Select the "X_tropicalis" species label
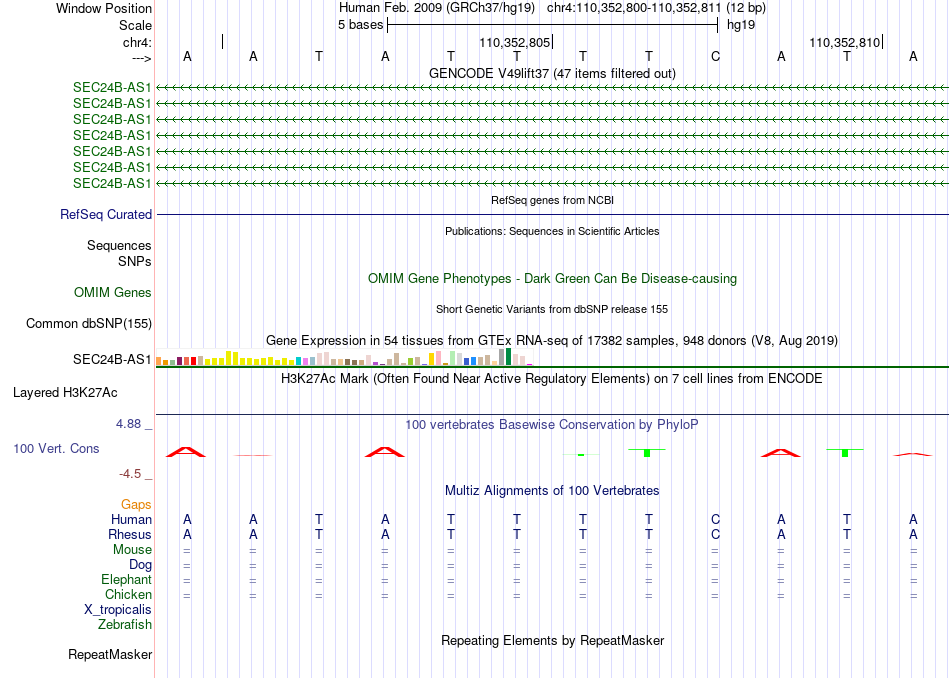 [118, 610]
